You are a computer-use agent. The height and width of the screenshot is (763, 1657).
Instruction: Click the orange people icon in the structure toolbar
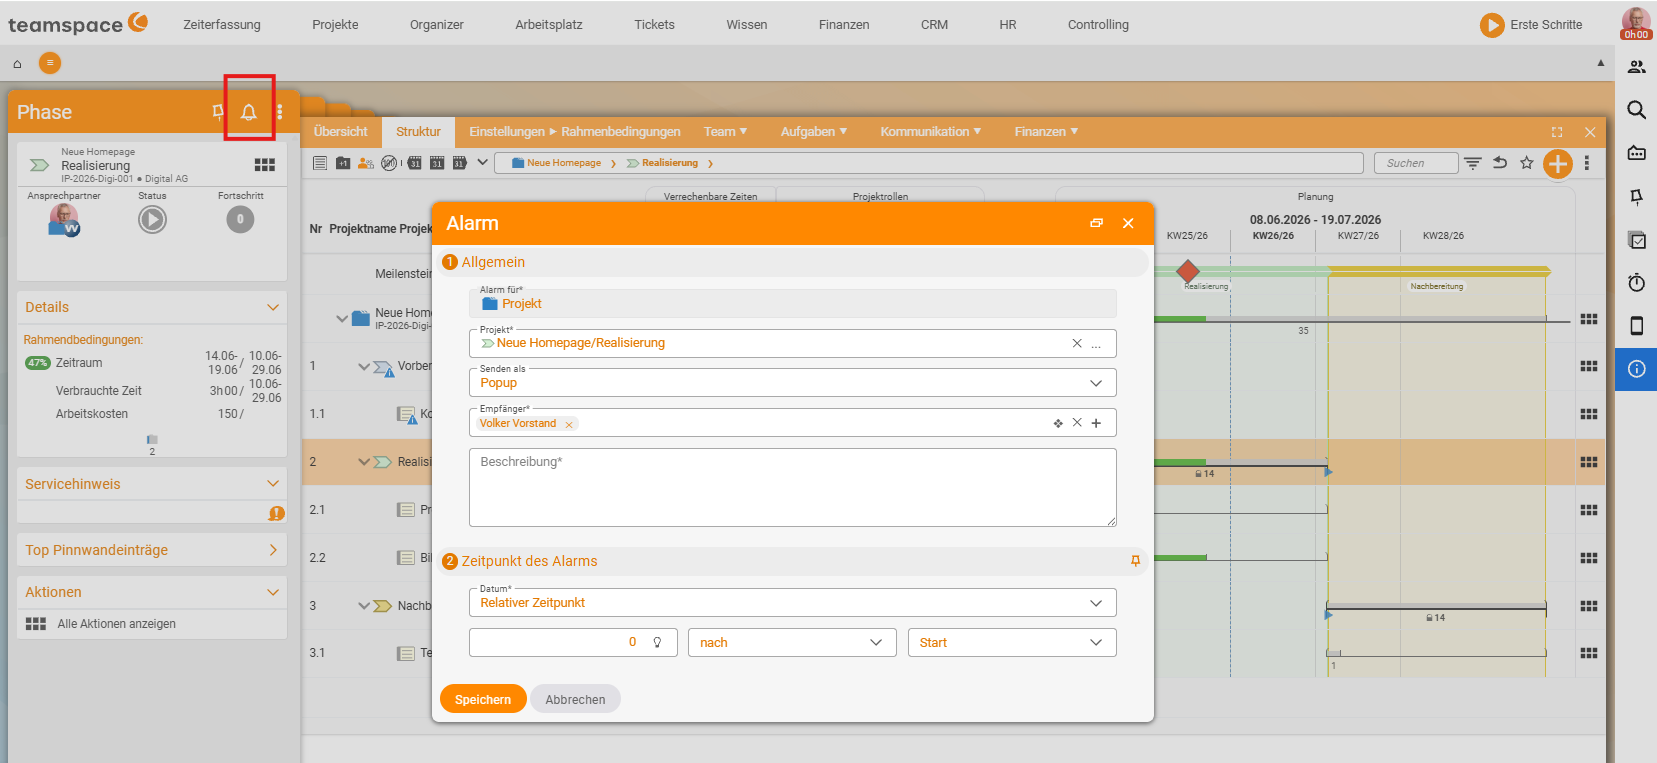pyautogui.click(x=366, y=163)
